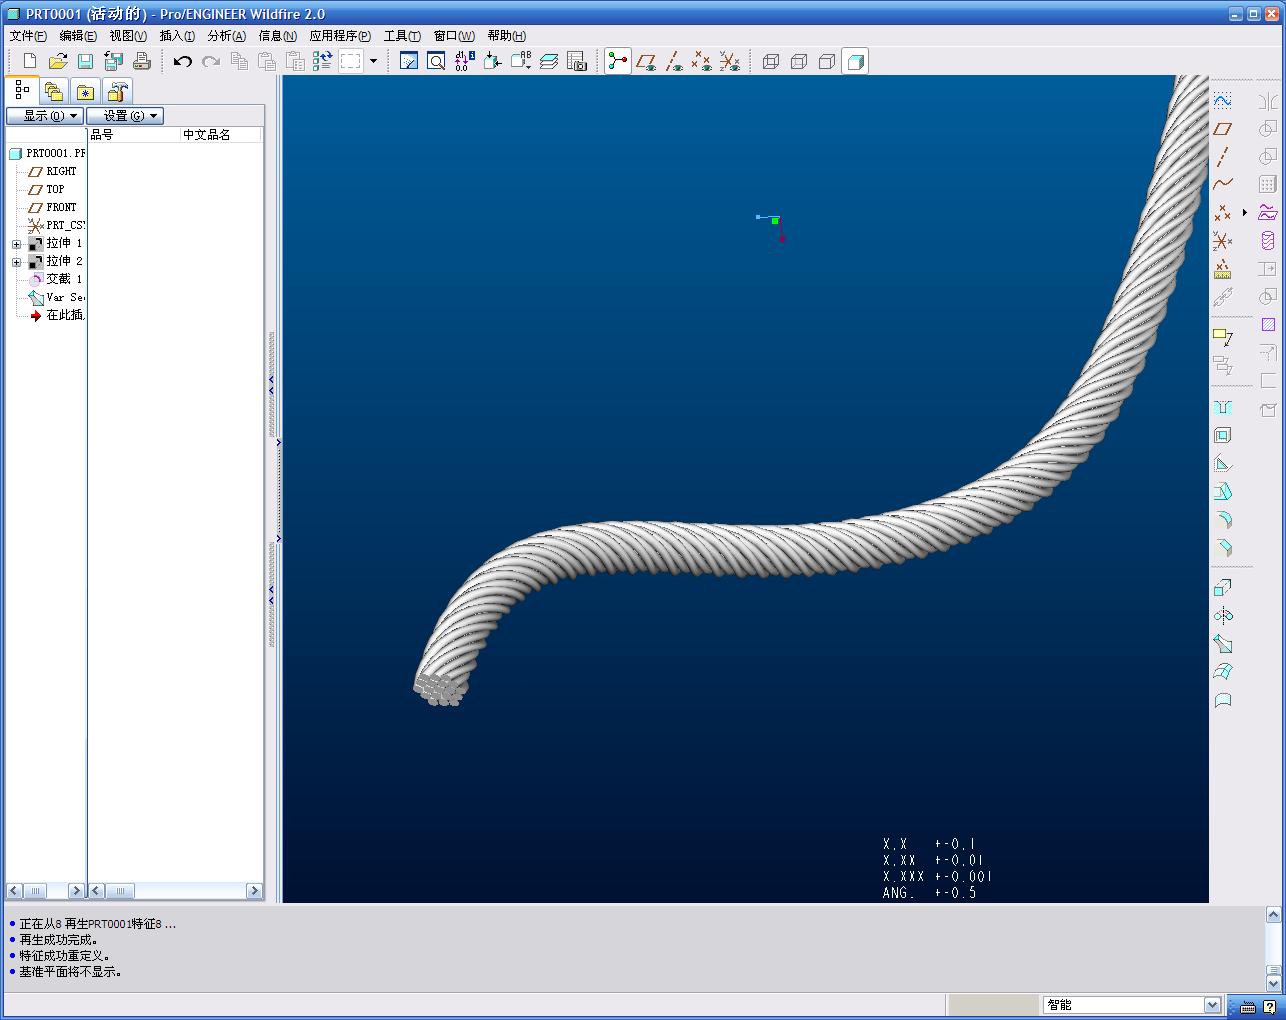Switch to the Favorites navigator tab
The width and height of the screenshot is (1286, 1020).
pyautogui.click(x=86, y=92)
